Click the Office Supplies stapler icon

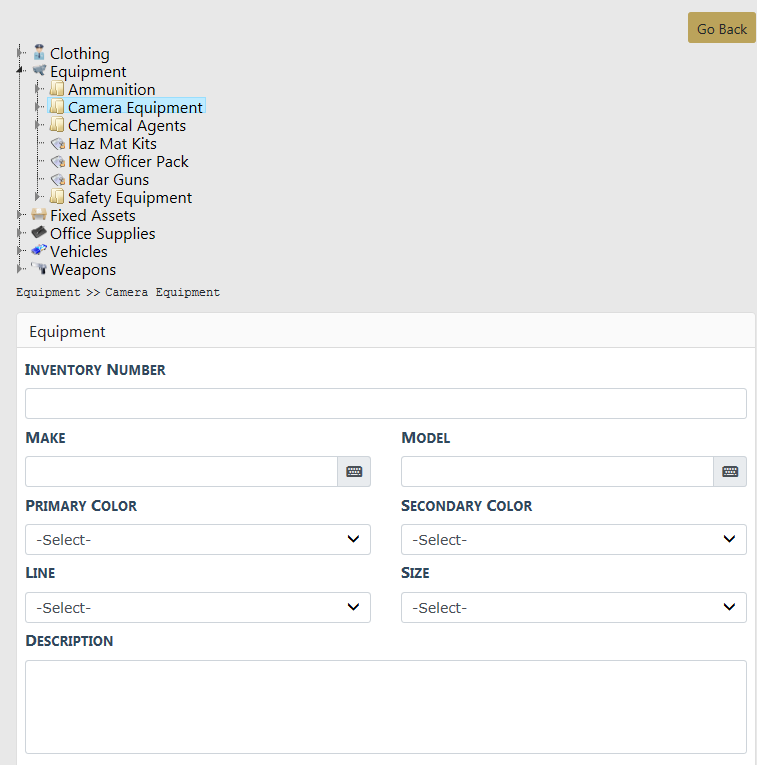click(39, 233)
